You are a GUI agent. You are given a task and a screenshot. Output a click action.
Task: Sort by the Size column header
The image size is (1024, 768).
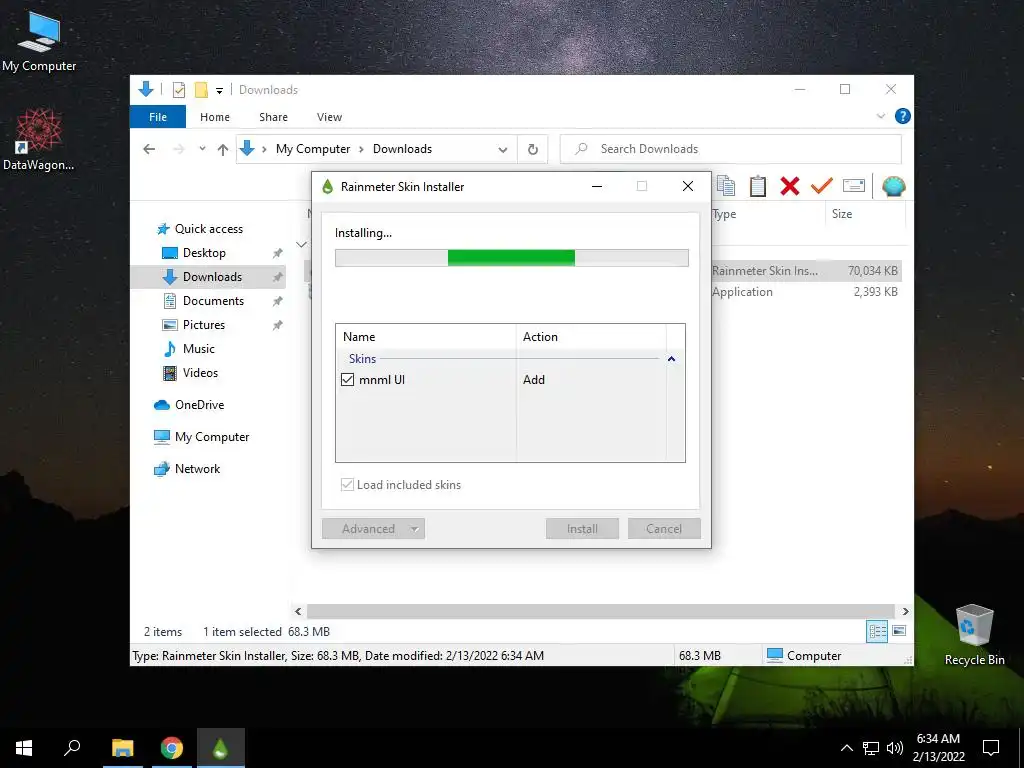pos(865,214)
